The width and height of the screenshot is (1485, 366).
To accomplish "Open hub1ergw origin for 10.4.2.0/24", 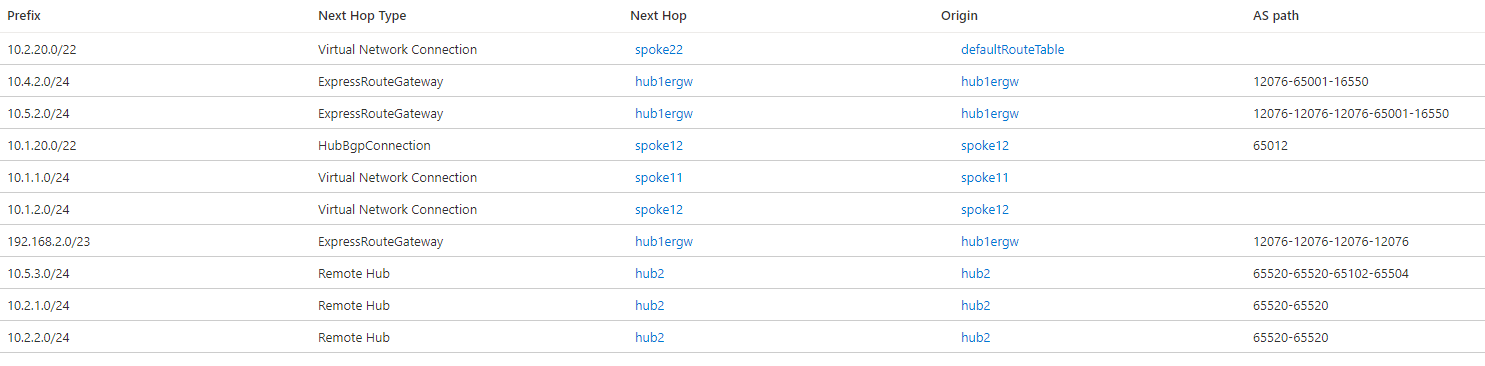I will click(x=989, y=81).
